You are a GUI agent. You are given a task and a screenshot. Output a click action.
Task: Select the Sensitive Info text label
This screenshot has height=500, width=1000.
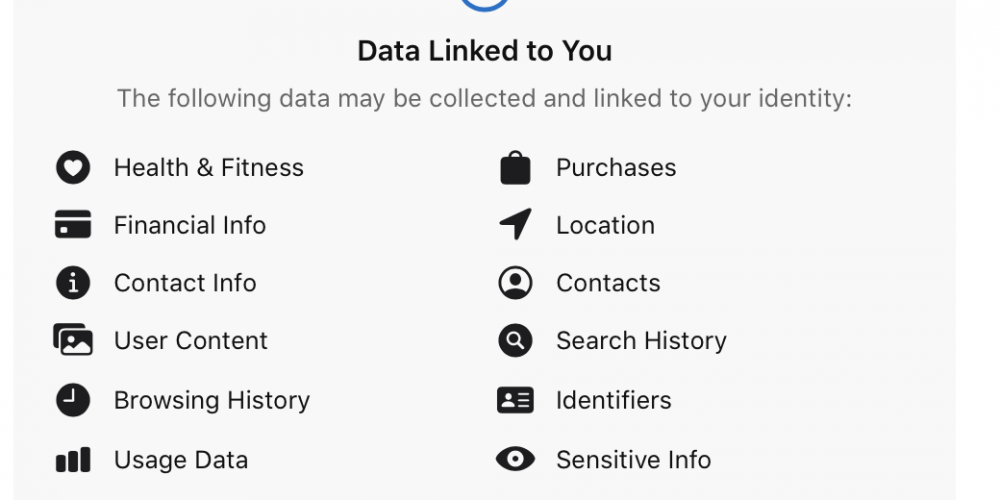click(x=634, y=460)
